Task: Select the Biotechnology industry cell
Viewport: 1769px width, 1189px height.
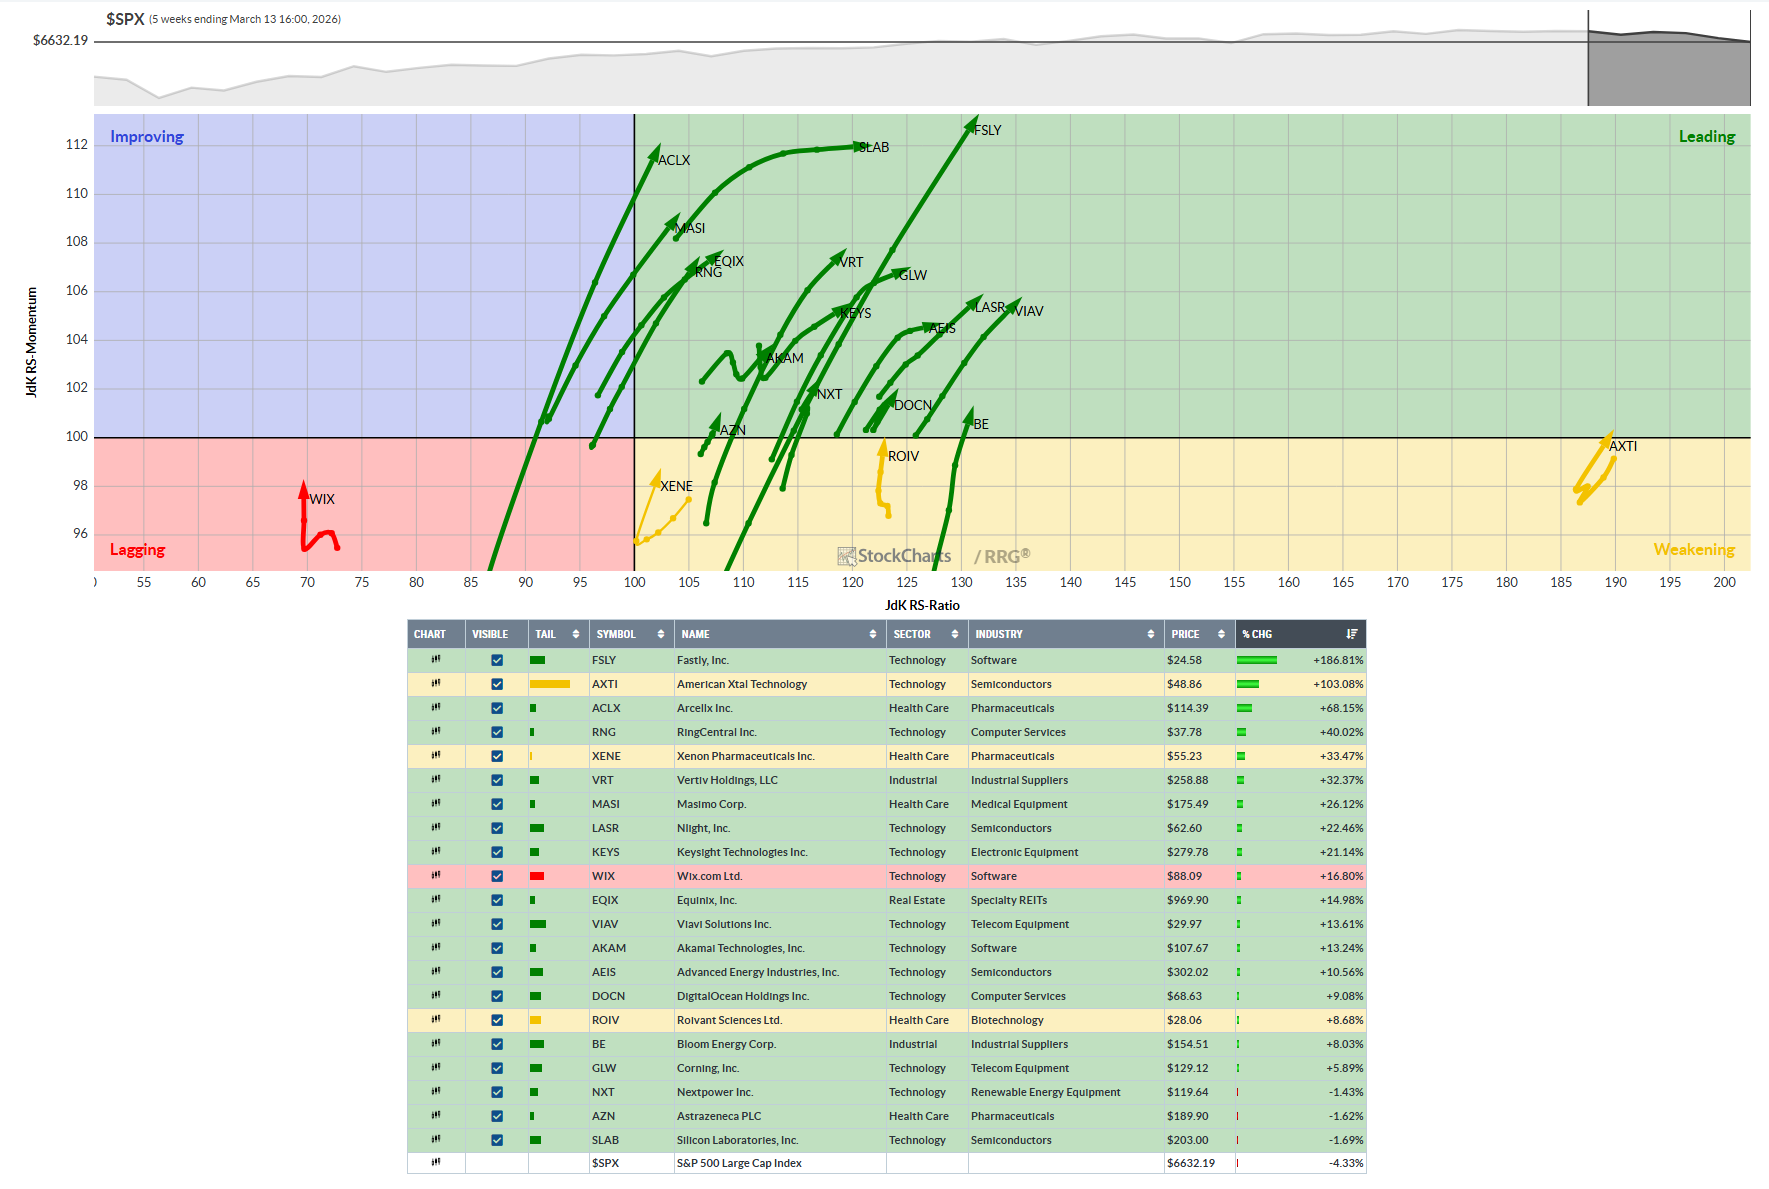Action: 1065,1020
